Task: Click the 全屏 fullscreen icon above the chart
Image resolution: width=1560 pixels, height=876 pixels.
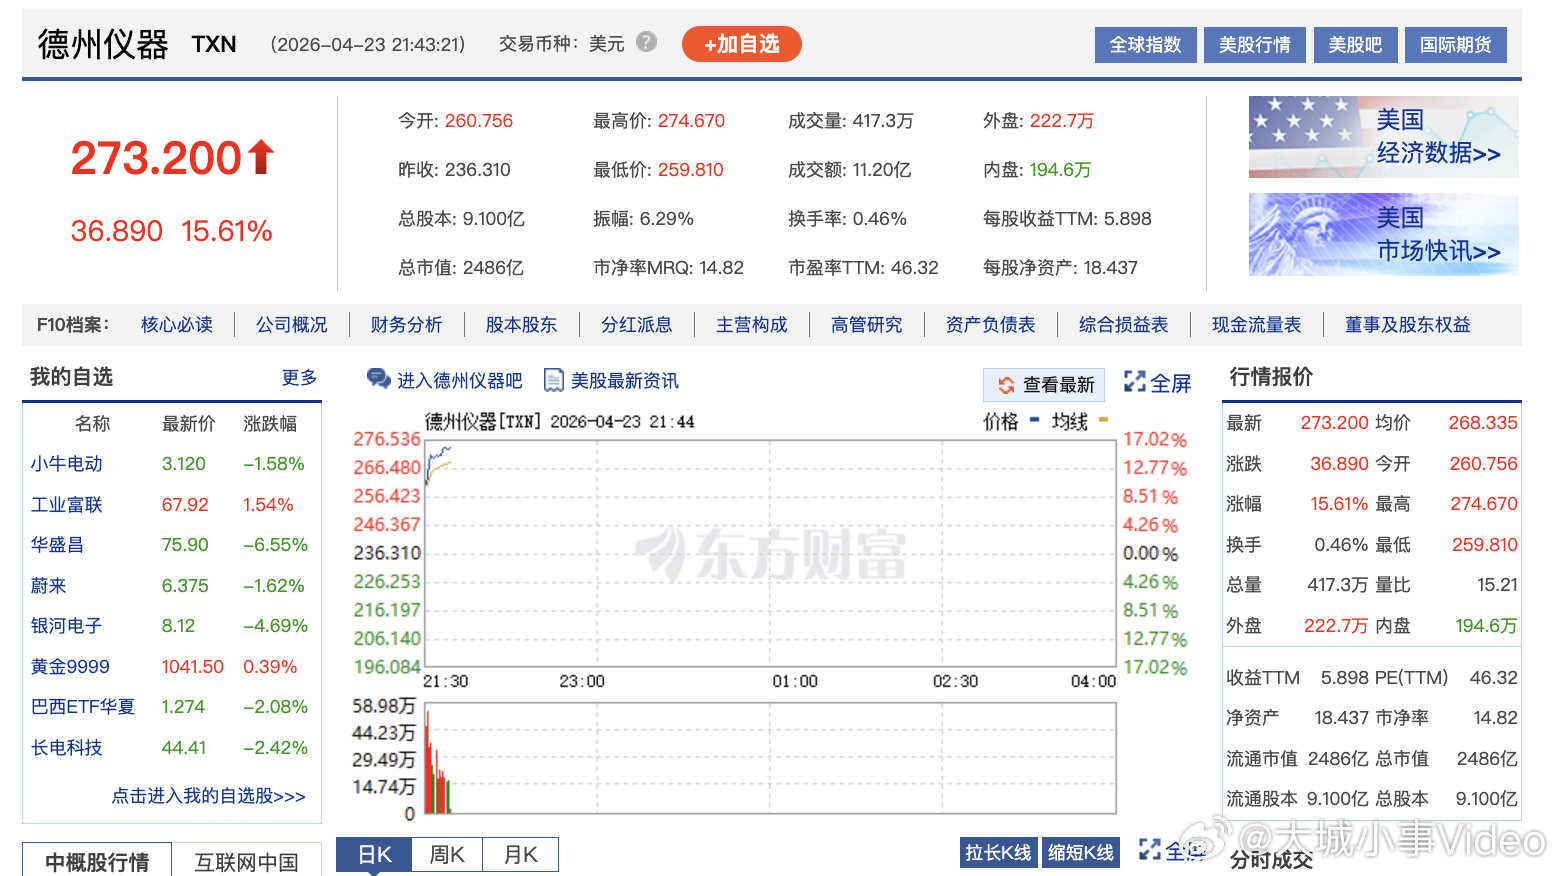Action: click(1133, 382)
